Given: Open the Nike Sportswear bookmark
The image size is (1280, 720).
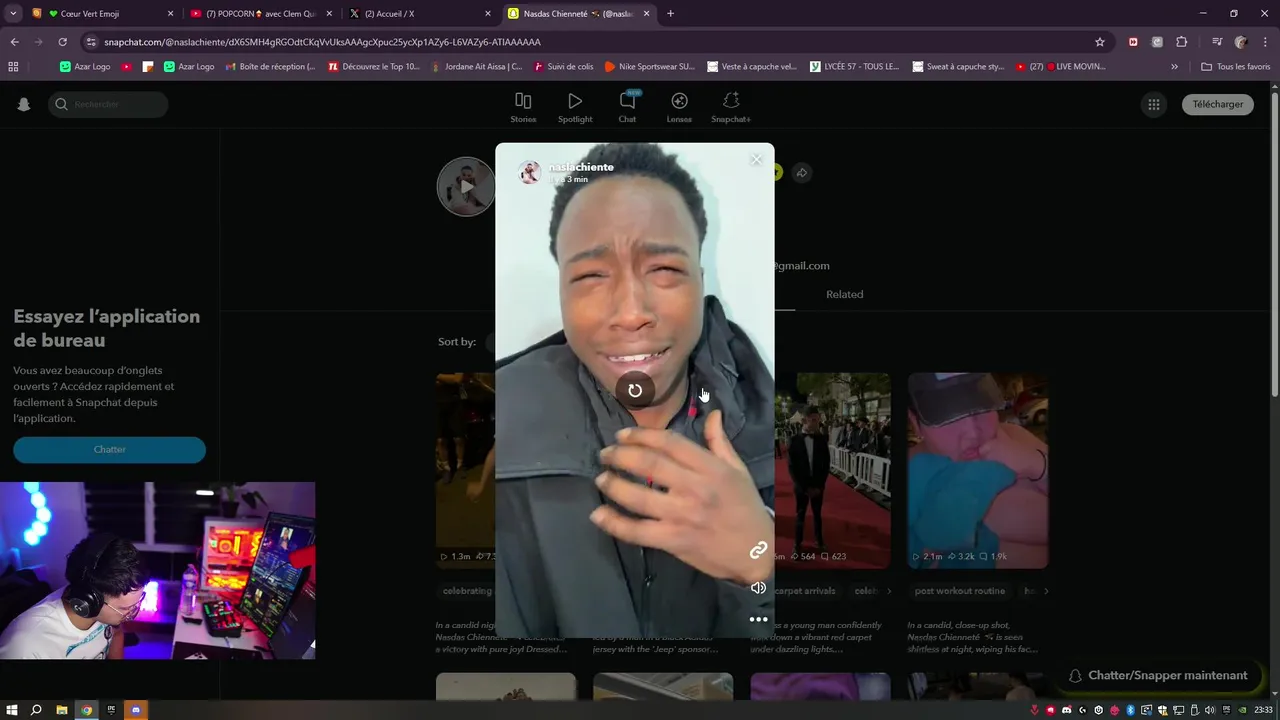Looking at the screenshot, I should point(650,66).
